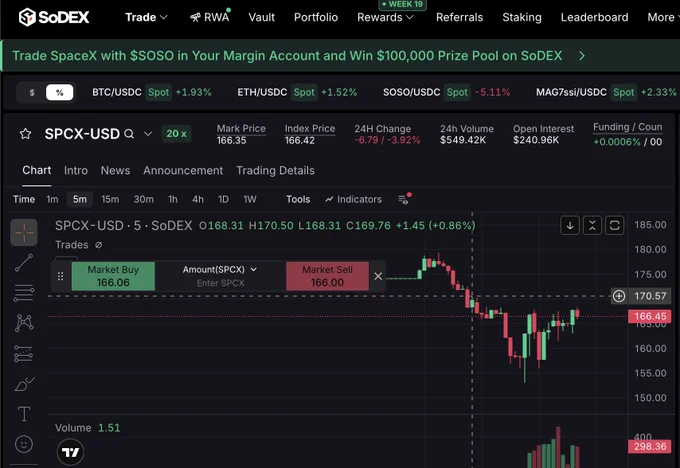The height and width of the screenshot is (468, 680).
Task: Set timeframe to 5m
Action: [x=80, y=199]
